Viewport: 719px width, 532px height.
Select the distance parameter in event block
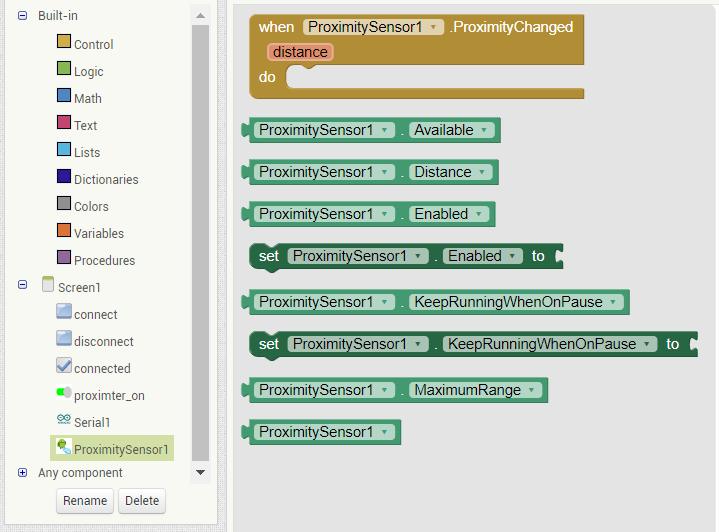pyautogui.click(x=300, y=52)
